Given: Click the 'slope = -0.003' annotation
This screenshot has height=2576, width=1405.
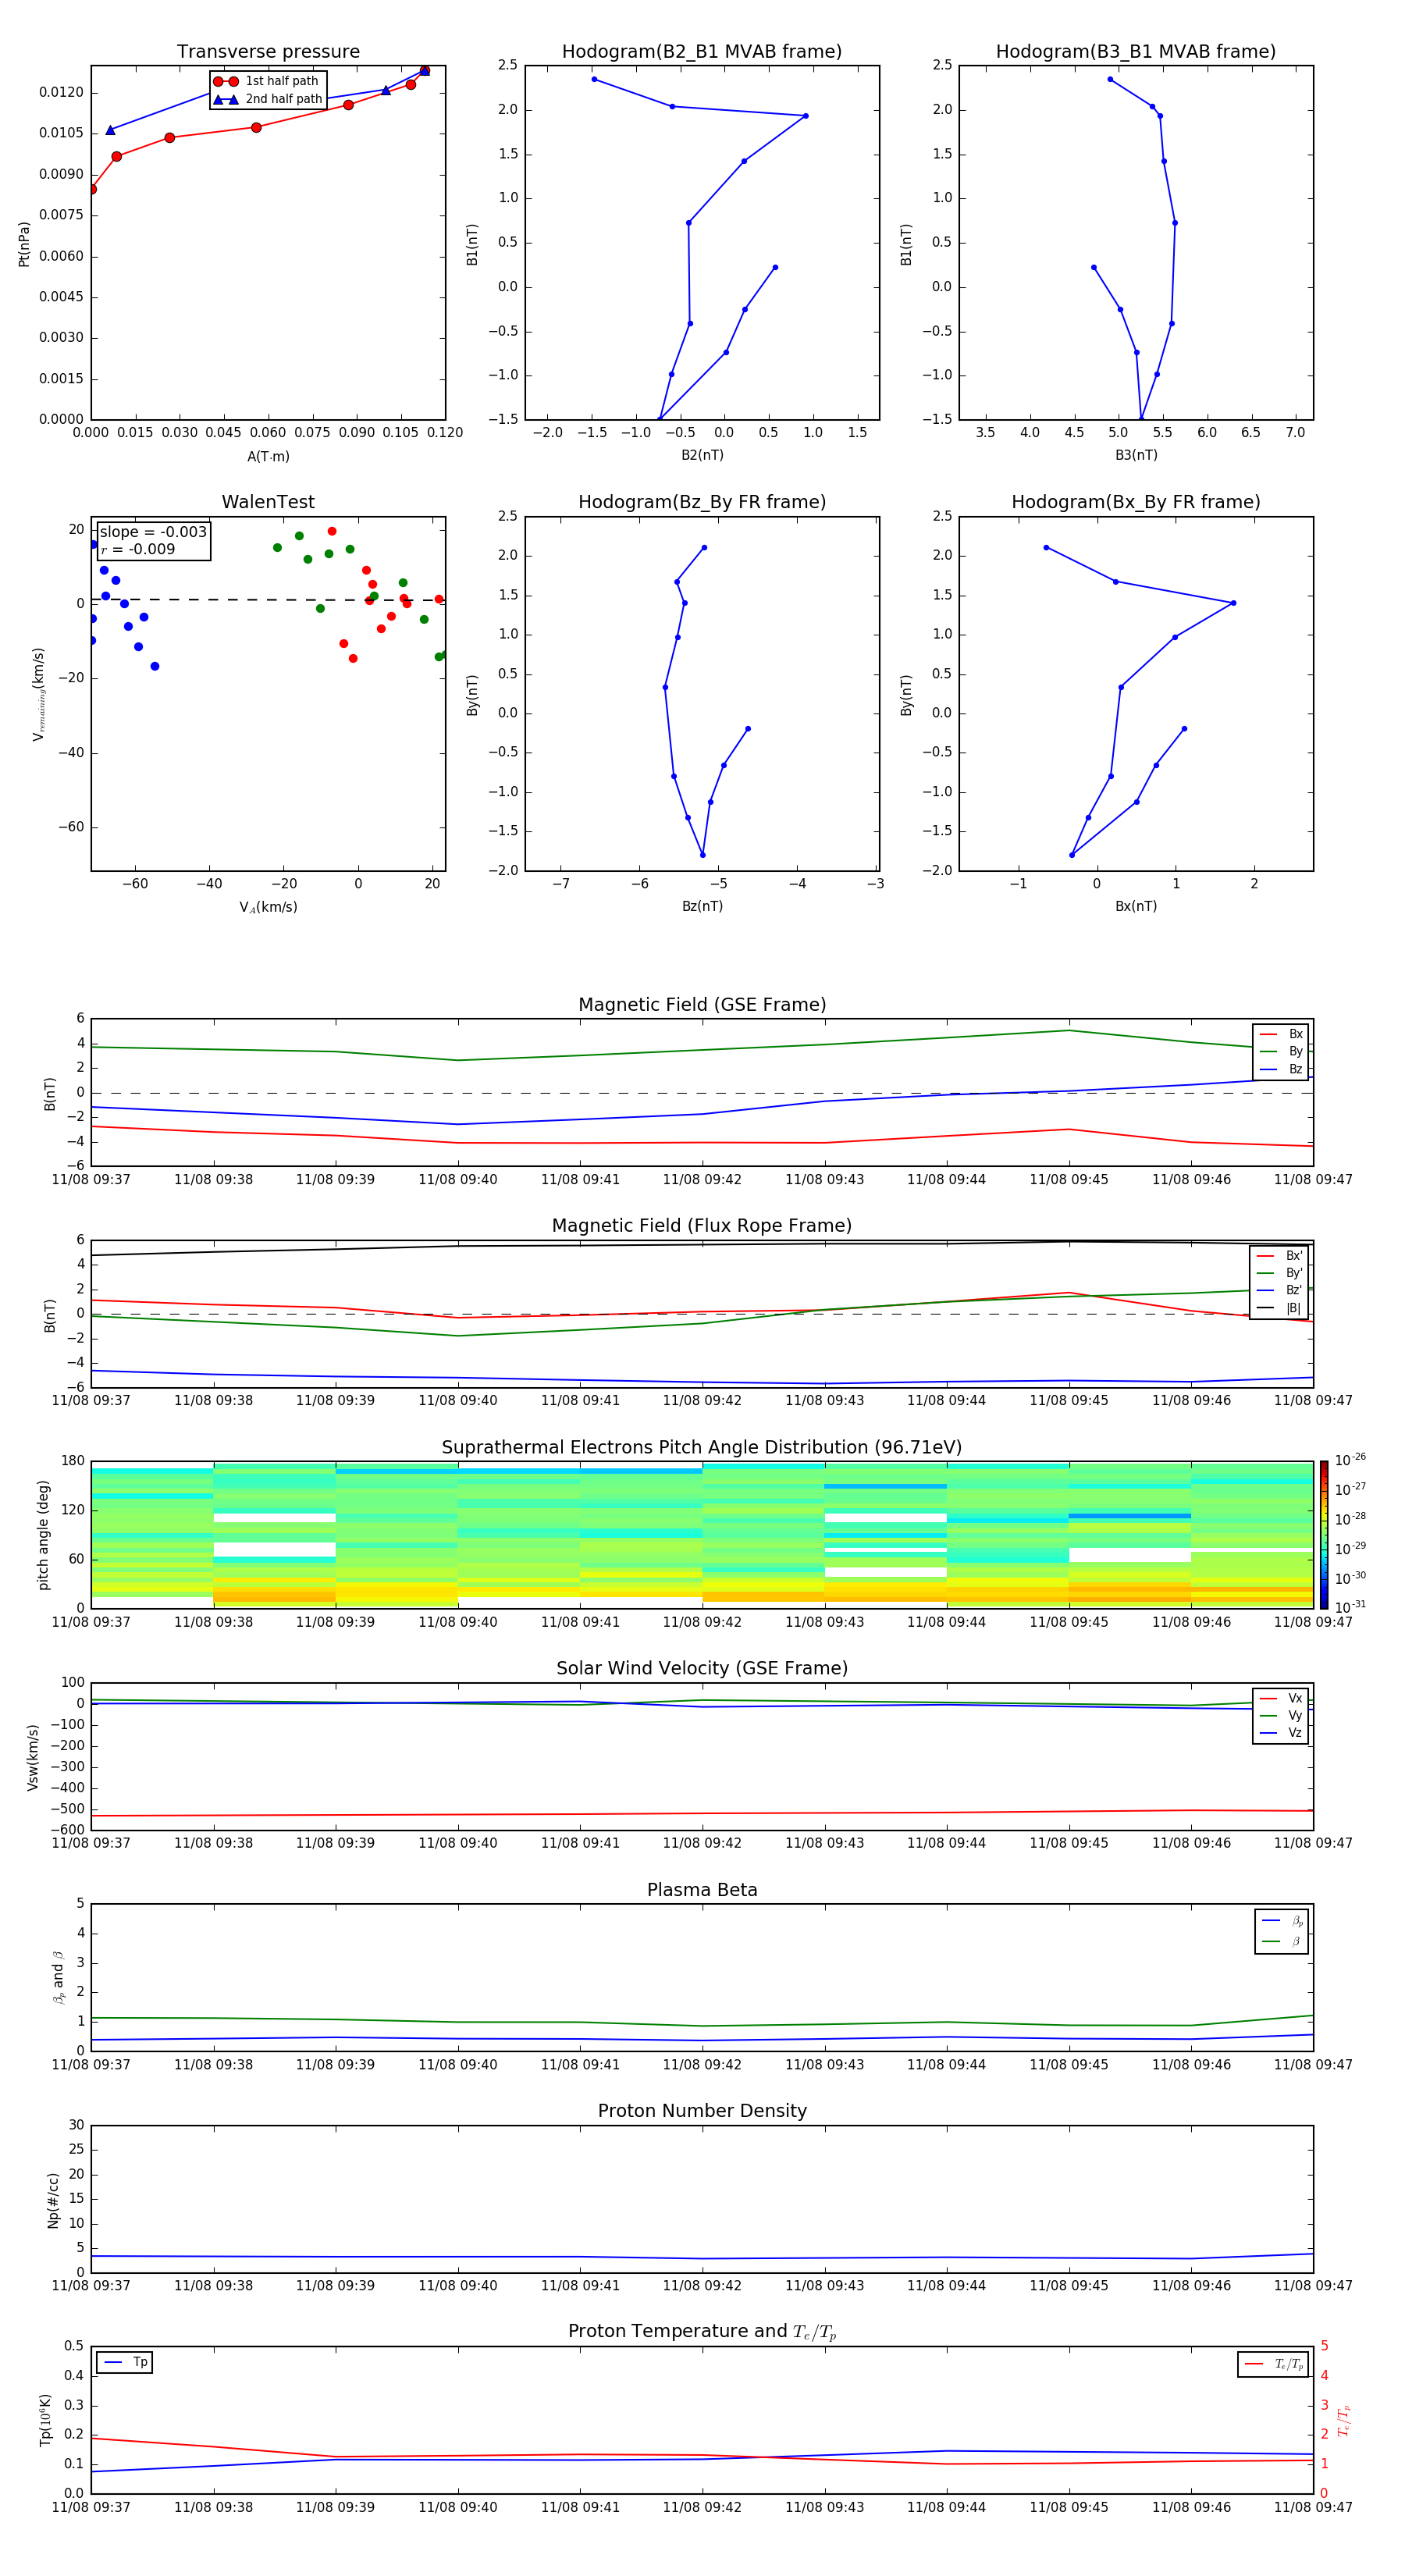Looking at the screenshot, I should tap(153, 532).
